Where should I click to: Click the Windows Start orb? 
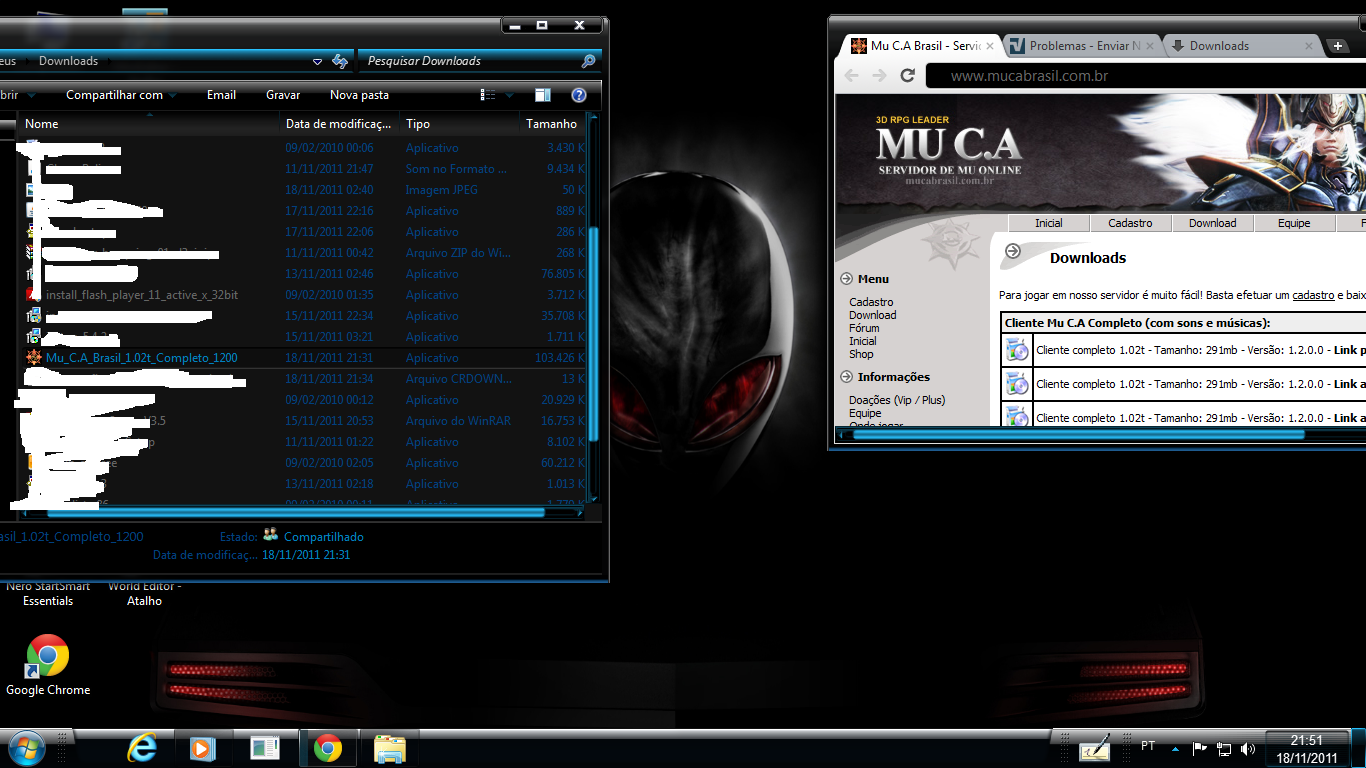point(26,748)
